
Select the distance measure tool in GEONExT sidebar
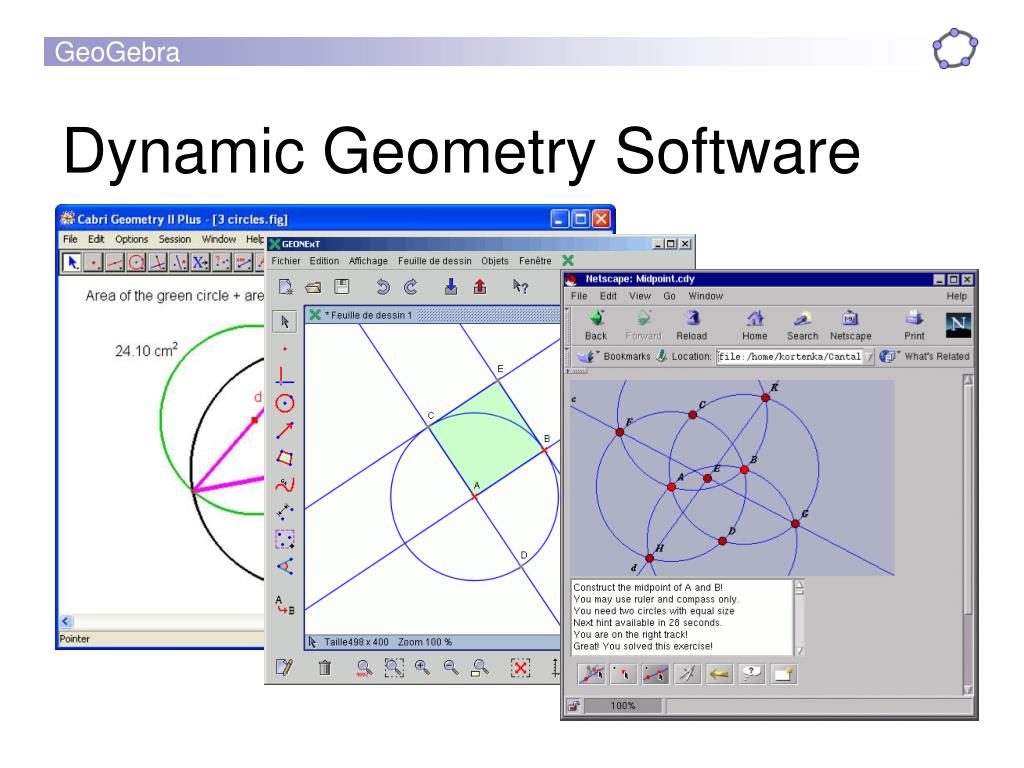tap(285, 511)
